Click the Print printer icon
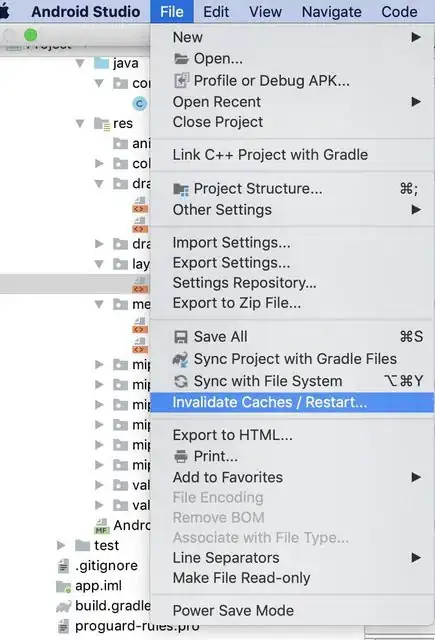This screenshot has width=435, height=640. pyautogui.click(x=181, y=456)
